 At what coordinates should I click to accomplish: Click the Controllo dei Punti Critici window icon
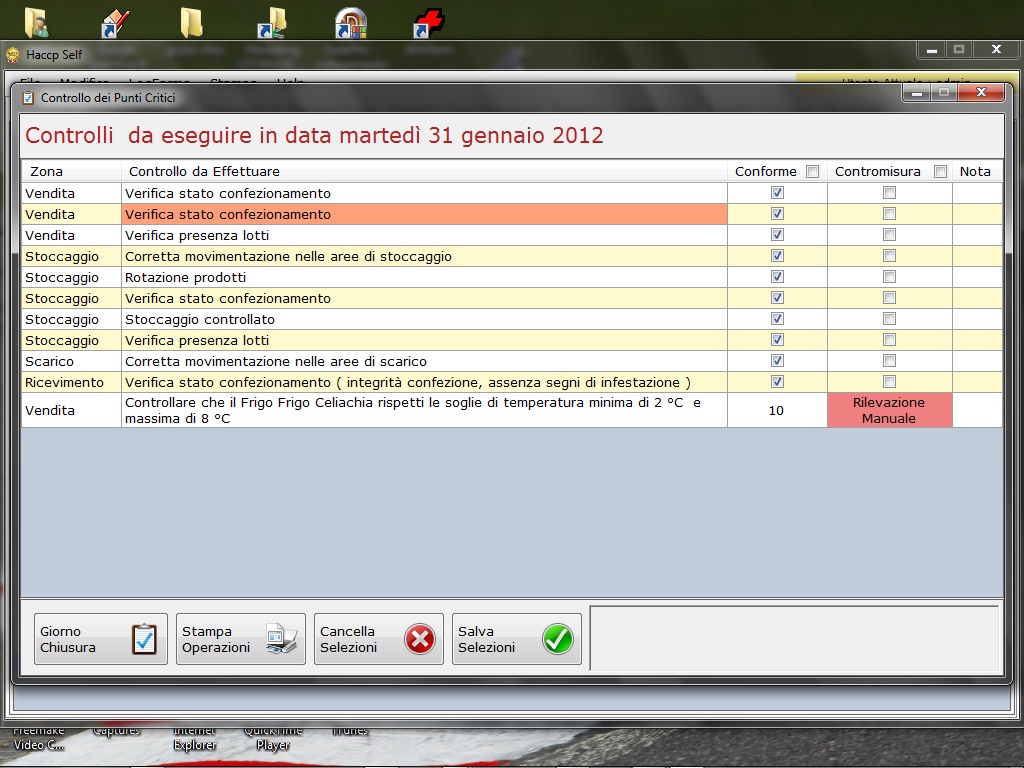(x=28, y=97)
